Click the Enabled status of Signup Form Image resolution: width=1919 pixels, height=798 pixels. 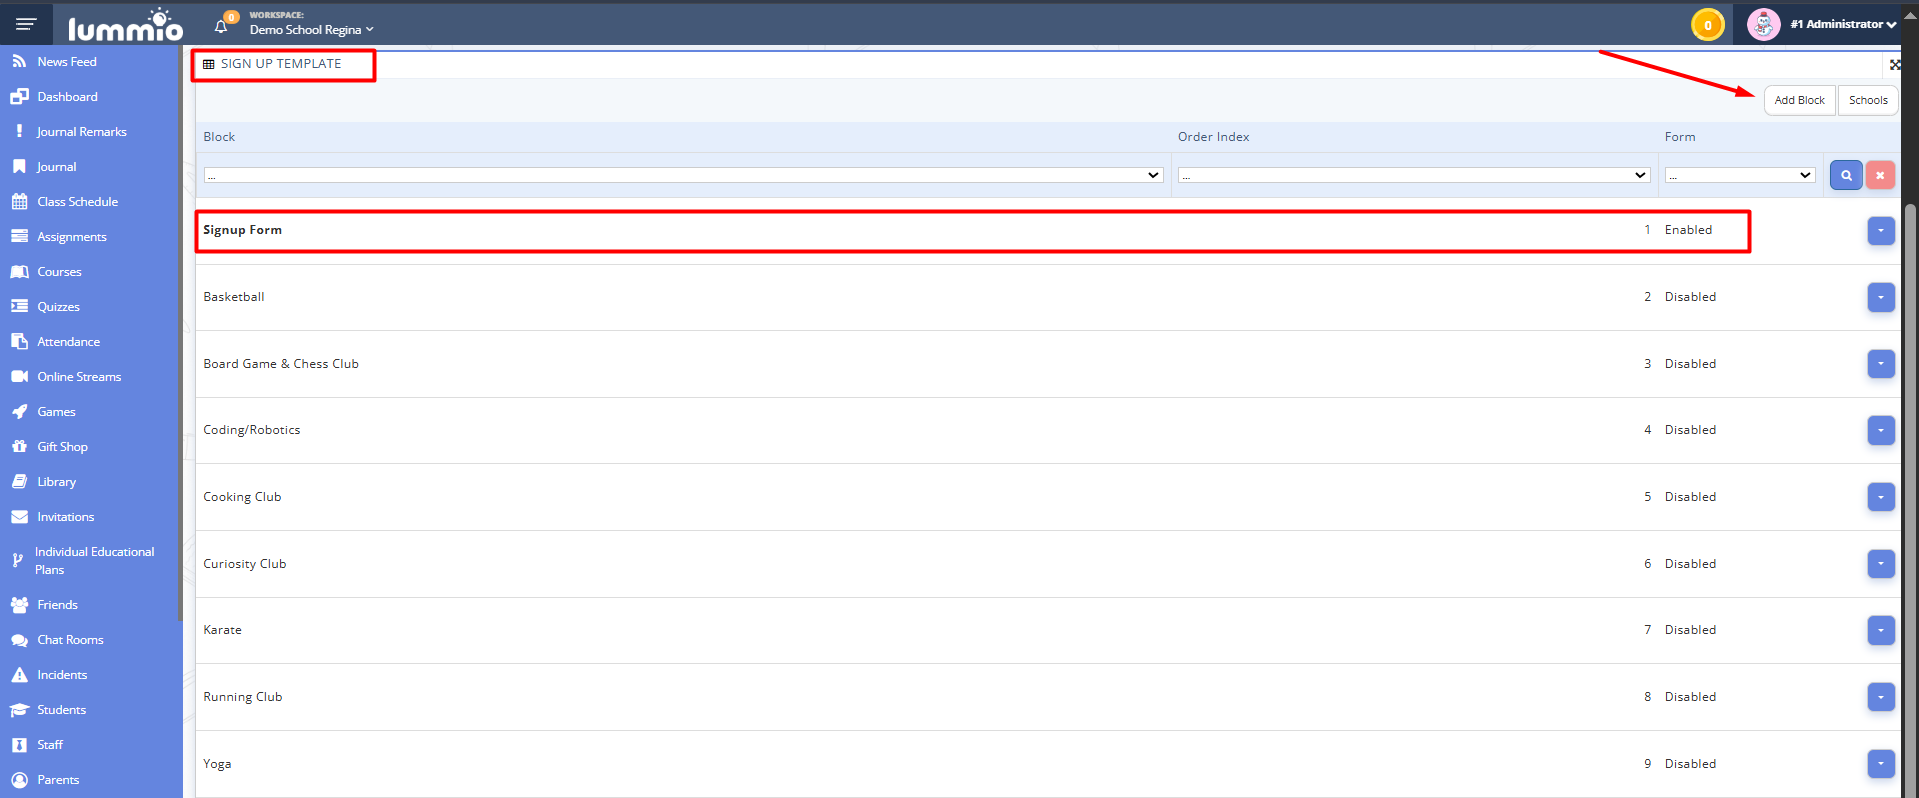1688,230
